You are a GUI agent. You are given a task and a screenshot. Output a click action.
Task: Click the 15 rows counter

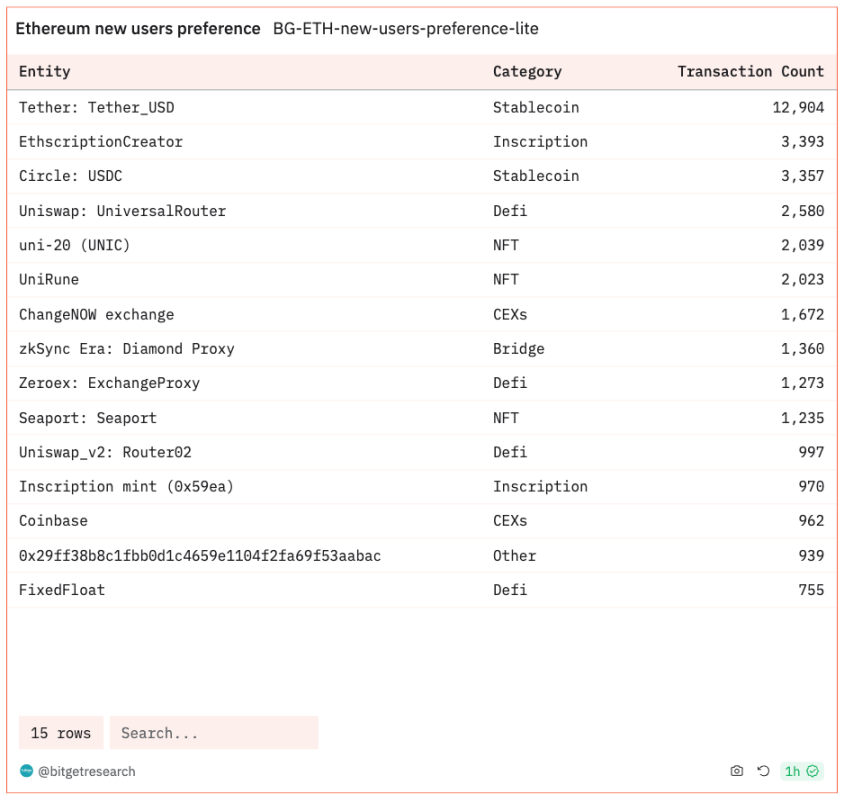pos(60,733)
